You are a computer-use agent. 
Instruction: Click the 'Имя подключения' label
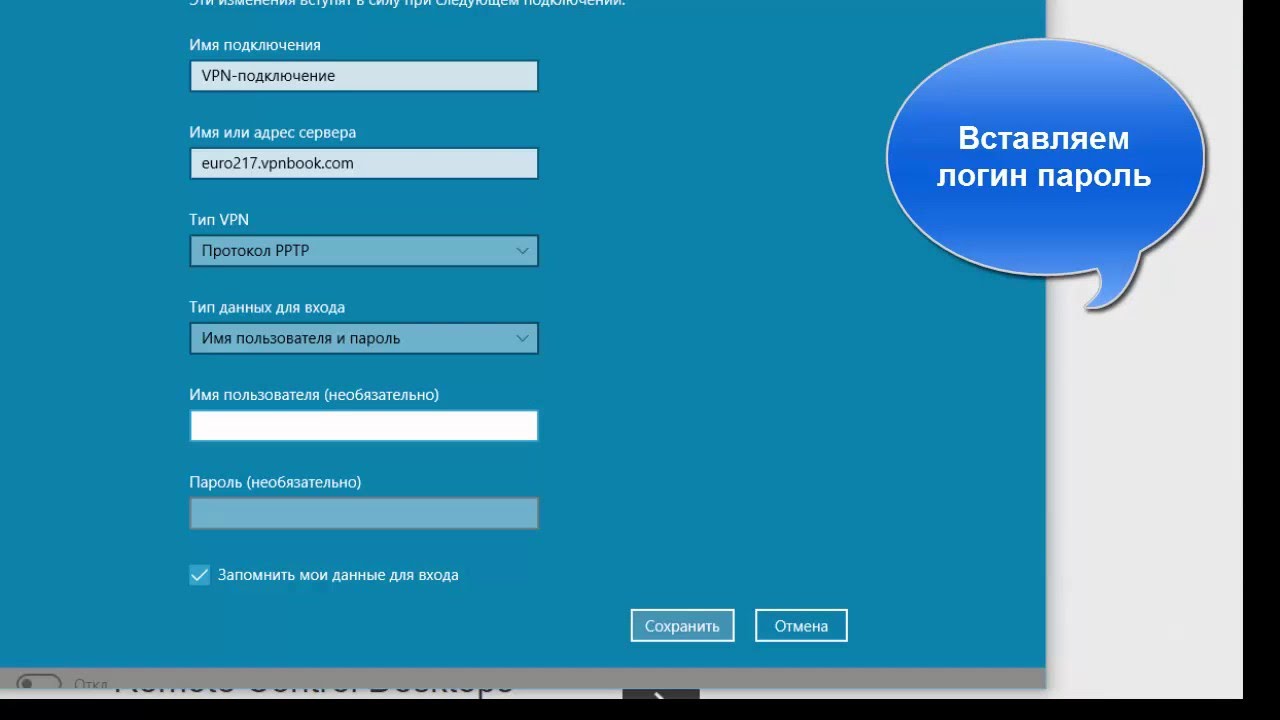click(x=255, y=45)
